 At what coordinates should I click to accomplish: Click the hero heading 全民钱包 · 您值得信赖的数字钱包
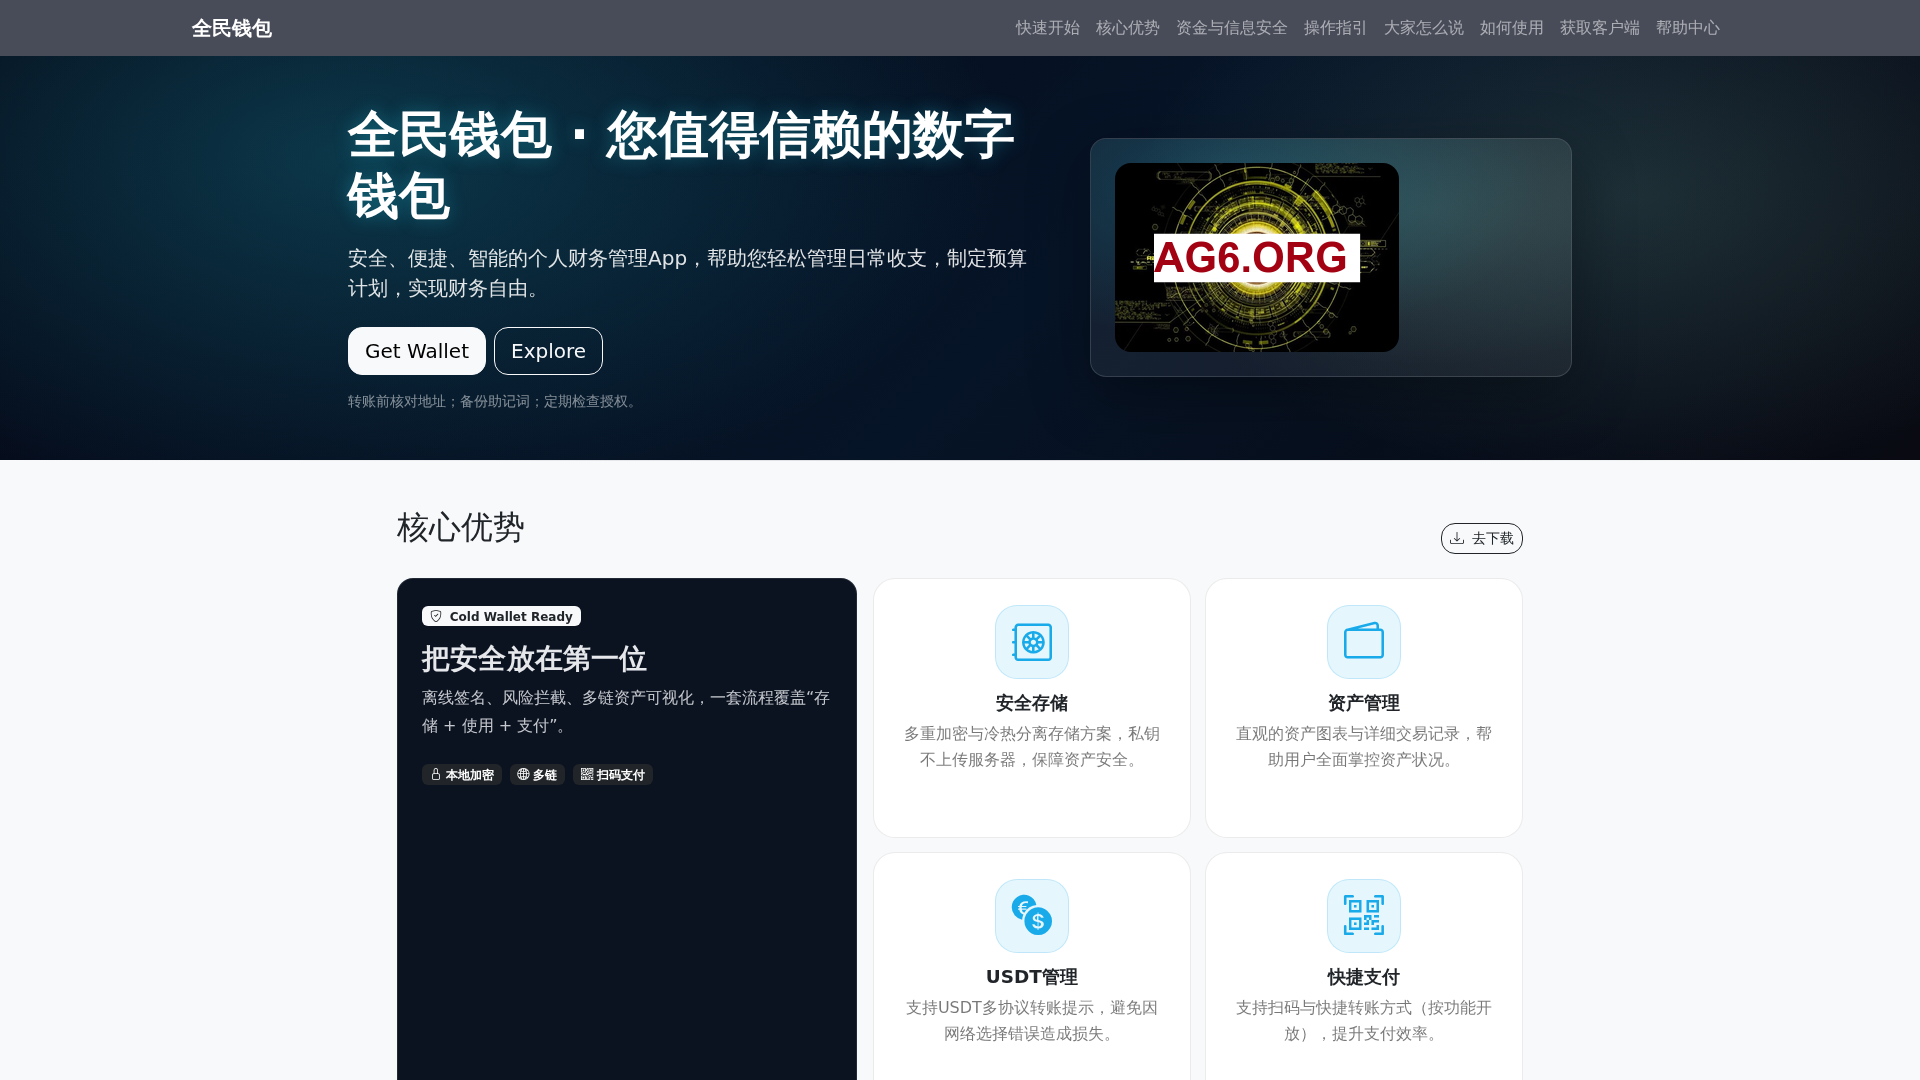(681, 165)
